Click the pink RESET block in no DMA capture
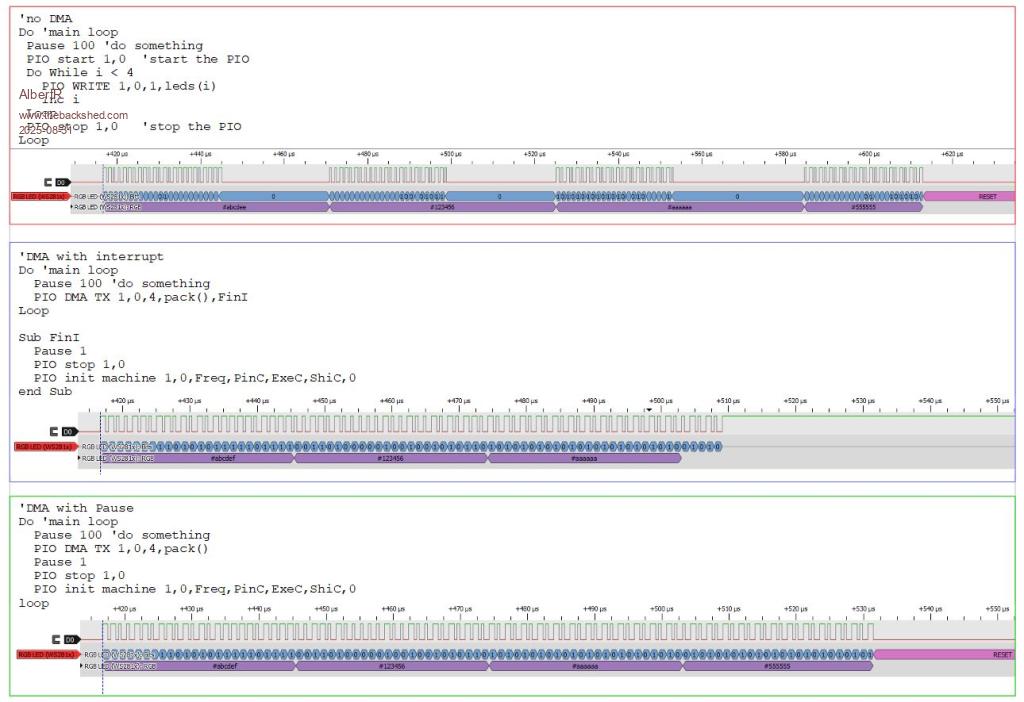 pos(968,197)
